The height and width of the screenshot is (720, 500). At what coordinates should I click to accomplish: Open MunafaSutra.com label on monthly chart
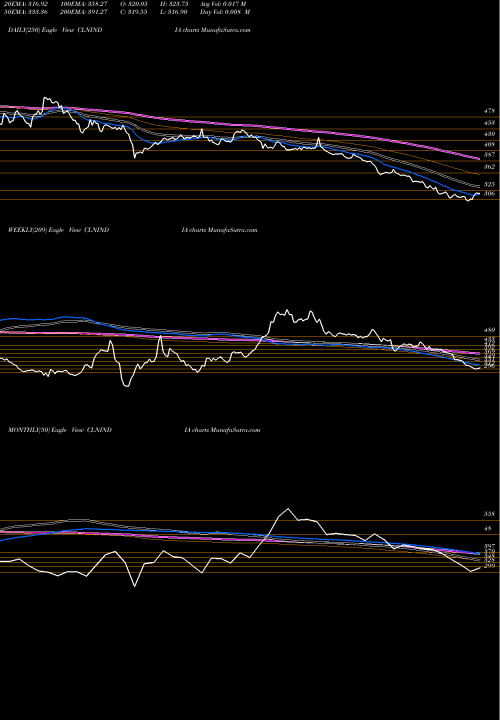point(236,430)
